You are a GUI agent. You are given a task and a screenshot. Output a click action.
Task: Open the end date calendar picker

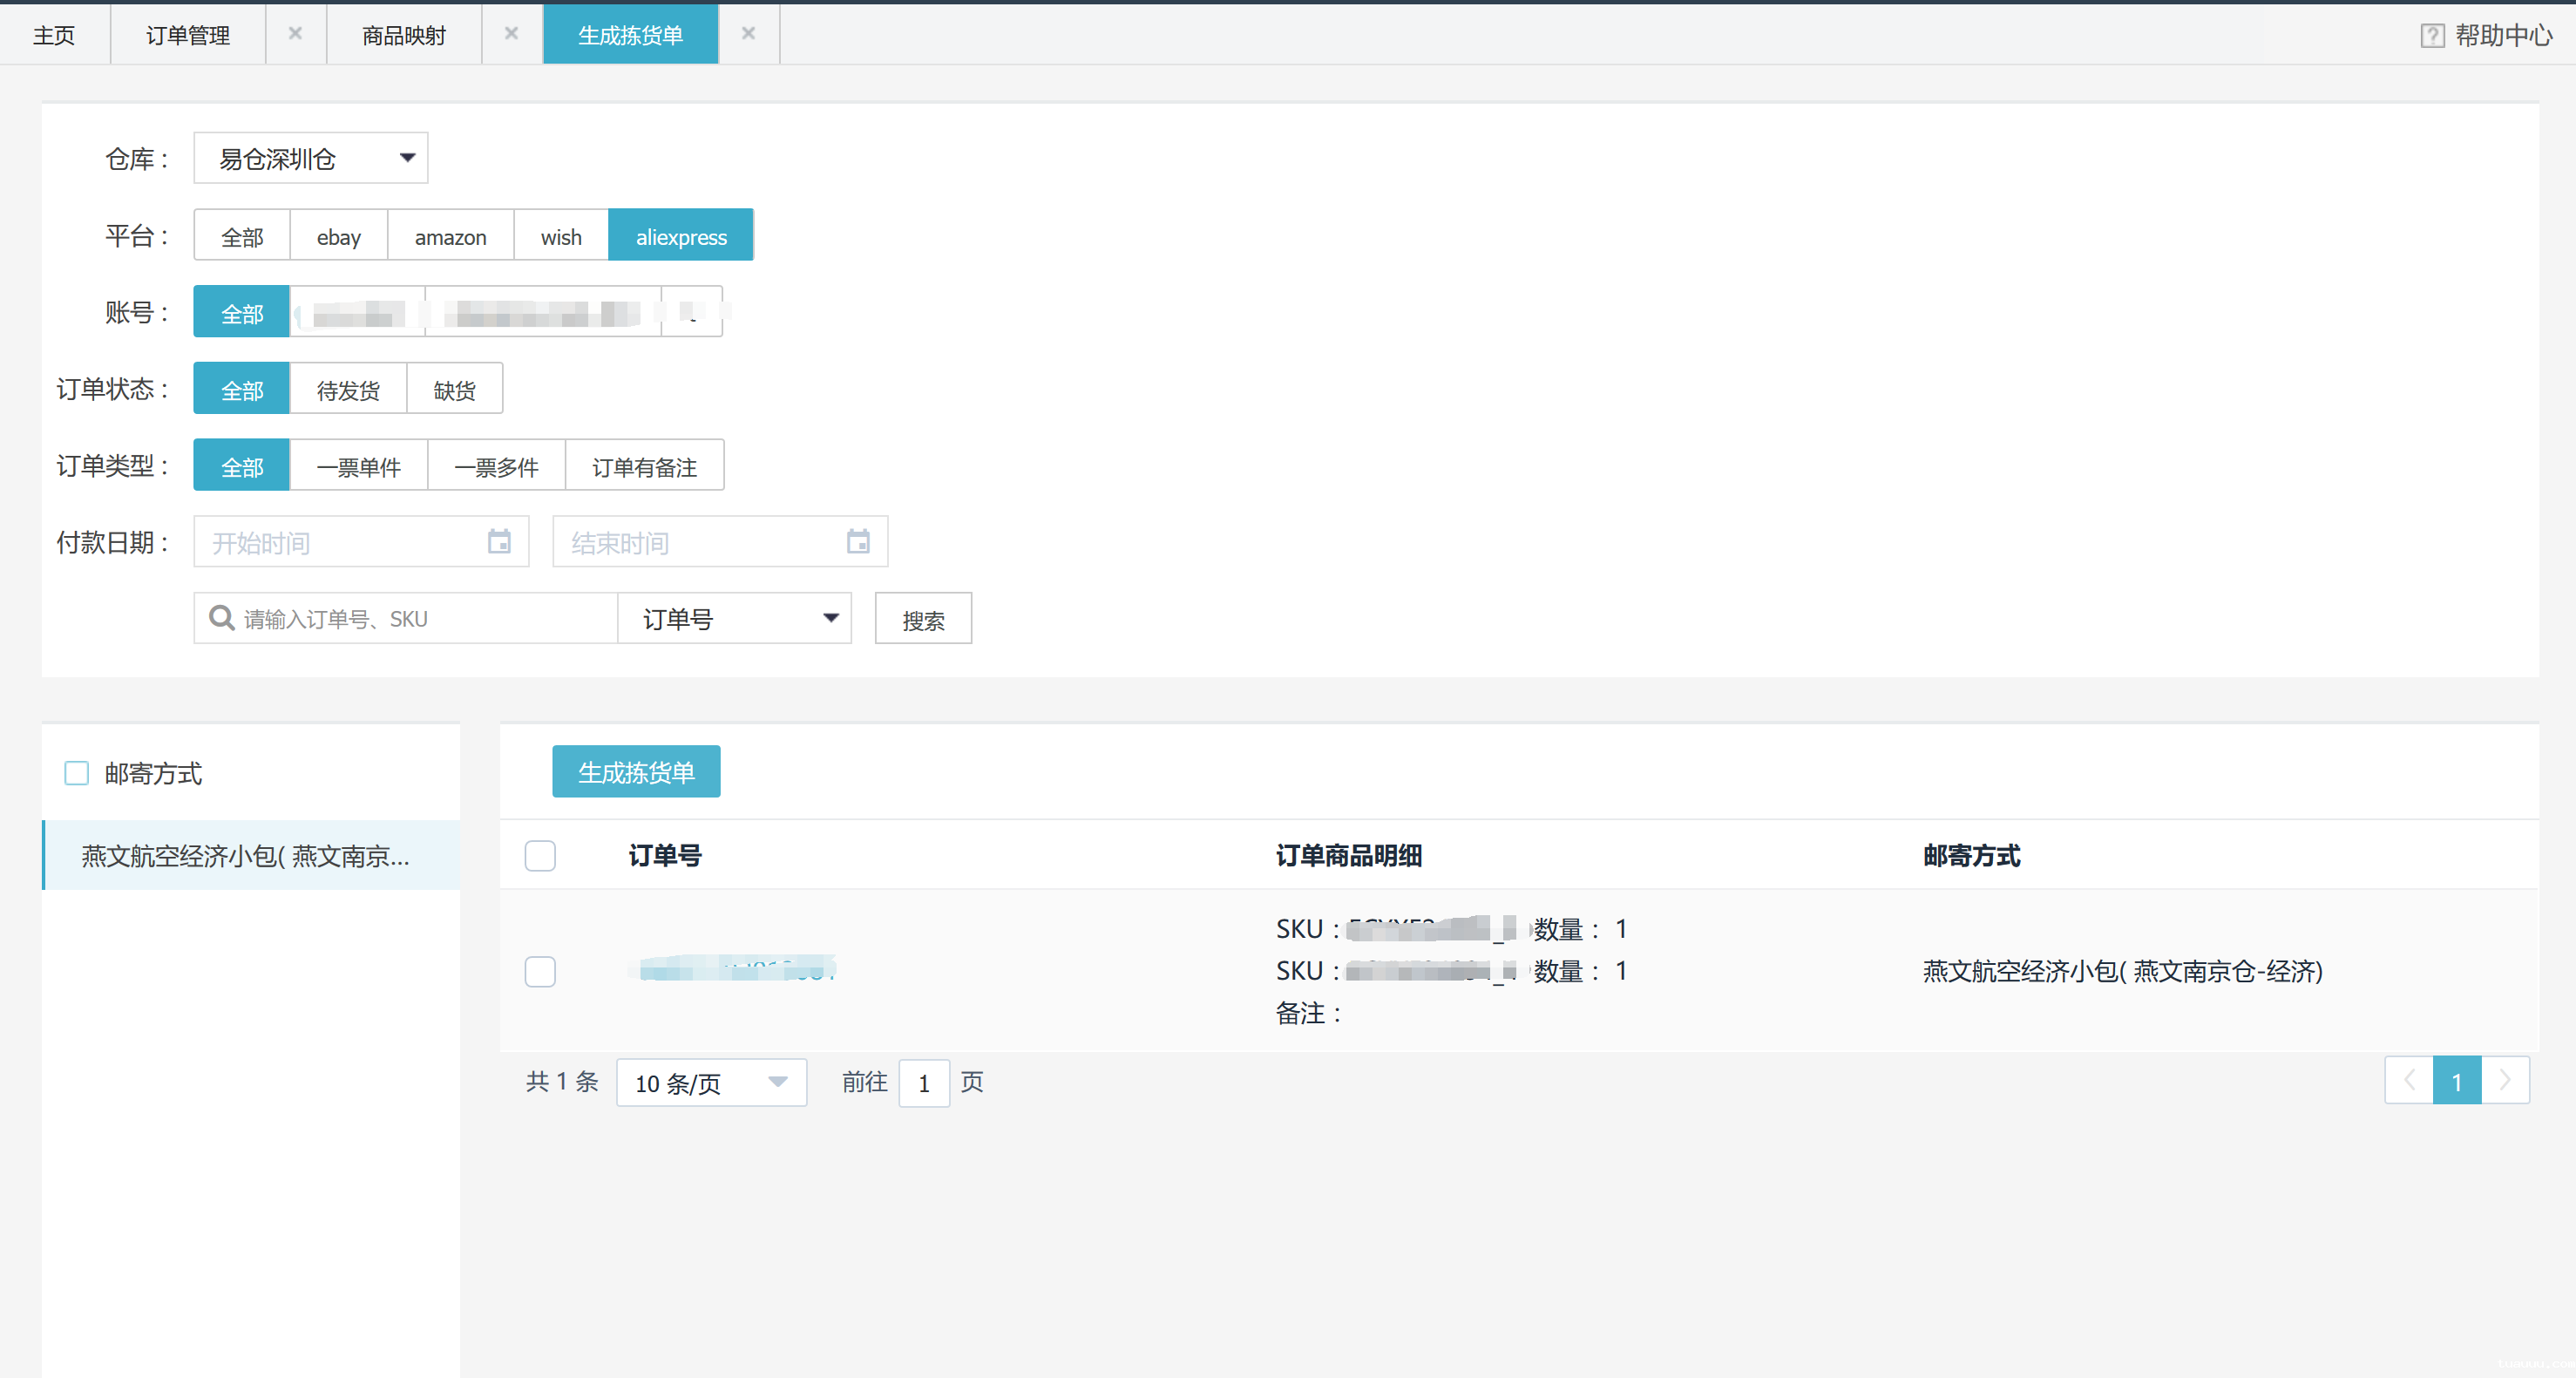858,541
